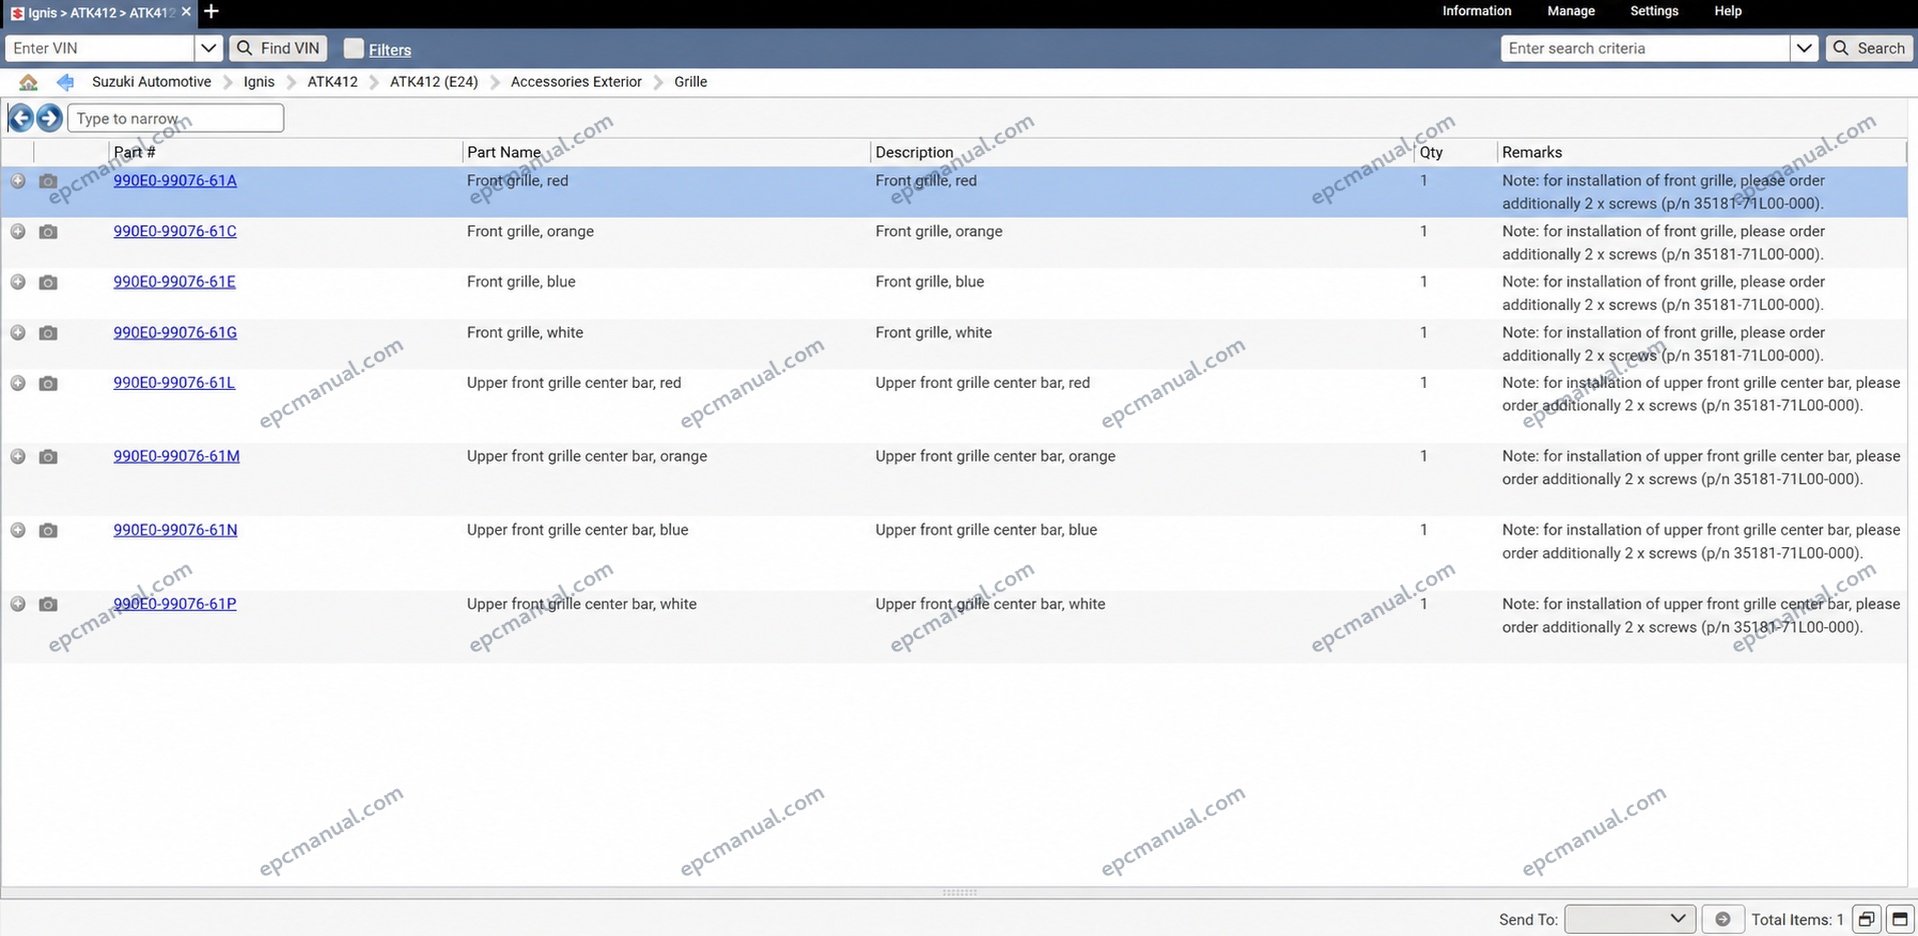
Task: Expand row for Upper front grille center bar, white
Action: point(18,605)
